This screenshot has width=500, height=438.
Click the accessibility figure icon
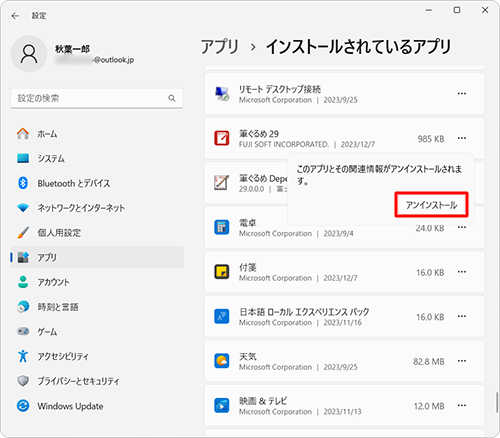23,356
